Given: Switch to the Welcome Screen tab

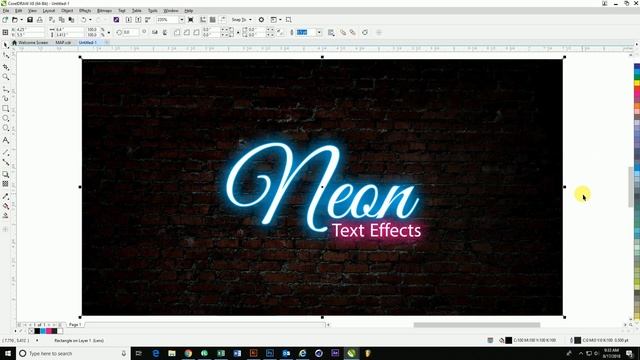Looking at the screenshot, I should pos(30,42).
